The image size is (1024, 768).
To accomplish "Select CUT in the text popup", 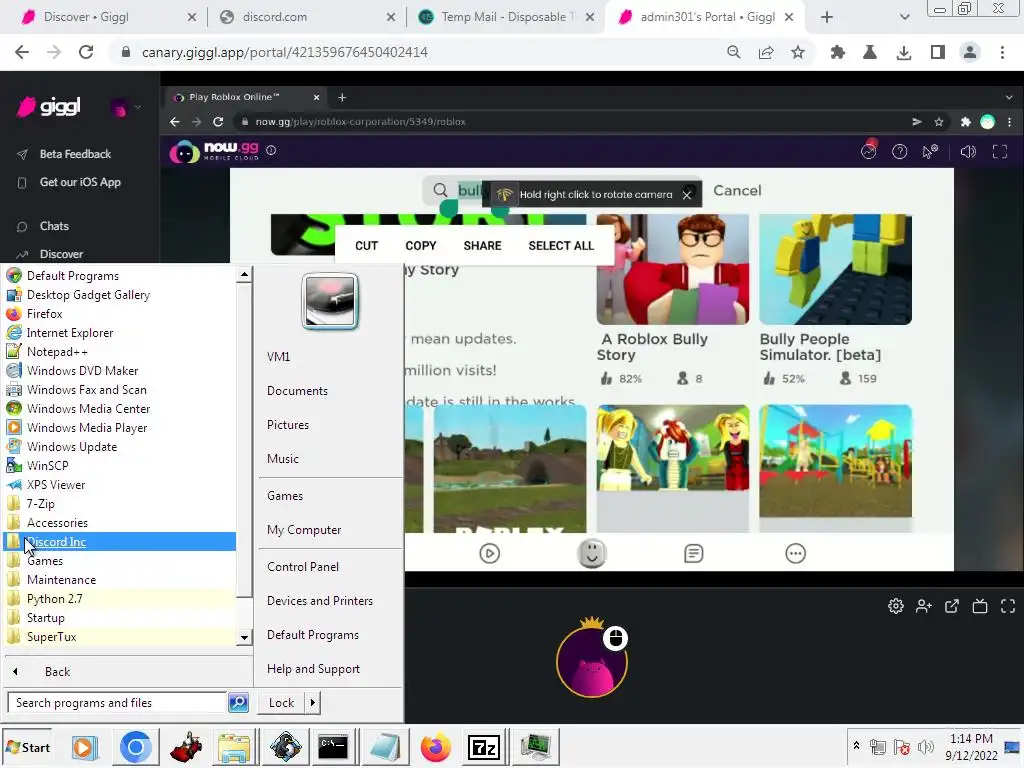I will tap(366, 246).
